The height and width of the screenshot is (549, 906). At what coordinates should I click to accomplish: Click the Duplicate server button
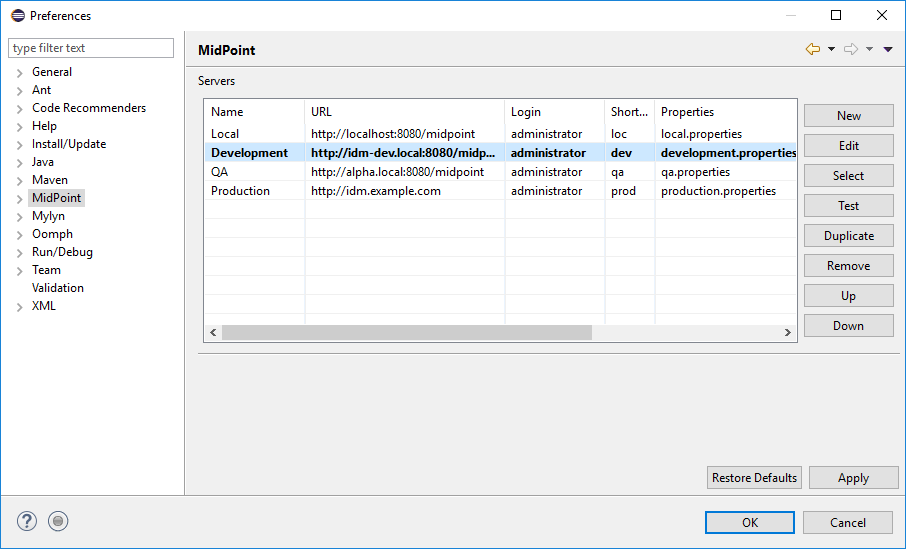pyautogui.click(x=849, y=236)
